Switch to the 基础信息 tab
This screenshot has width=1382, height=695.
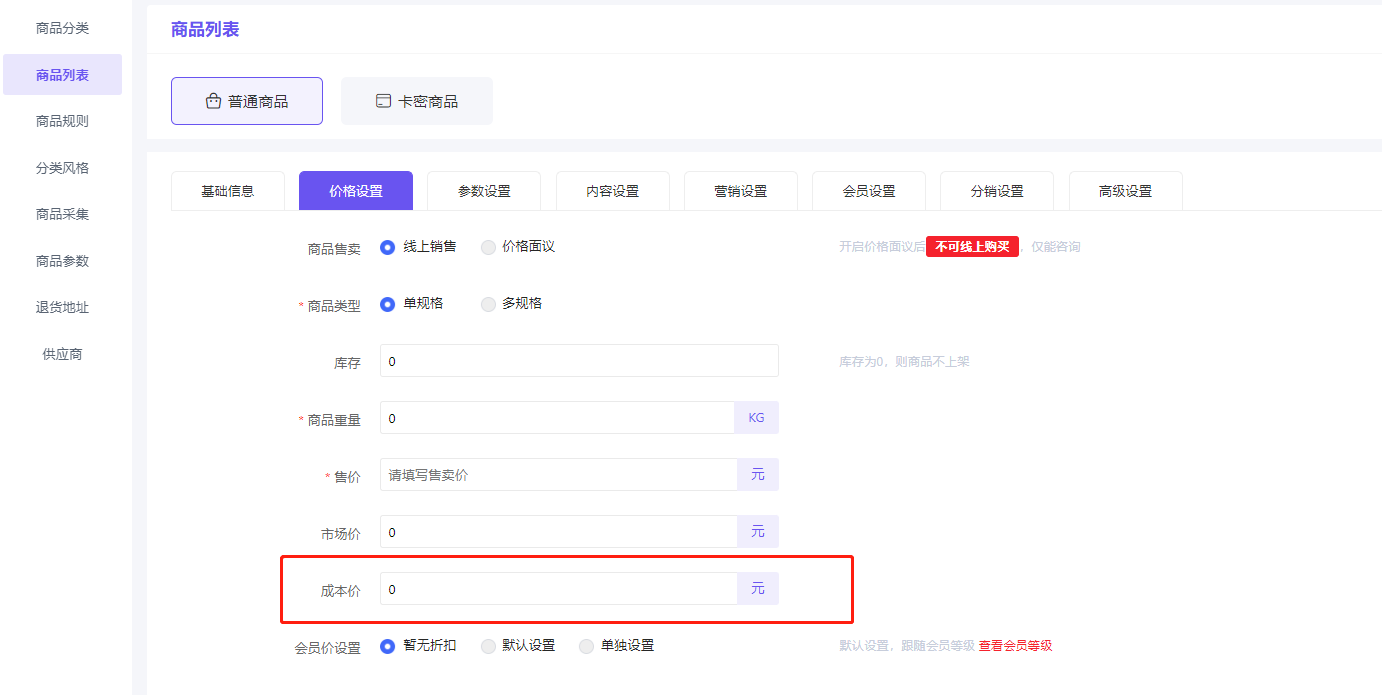pos(228,191)
